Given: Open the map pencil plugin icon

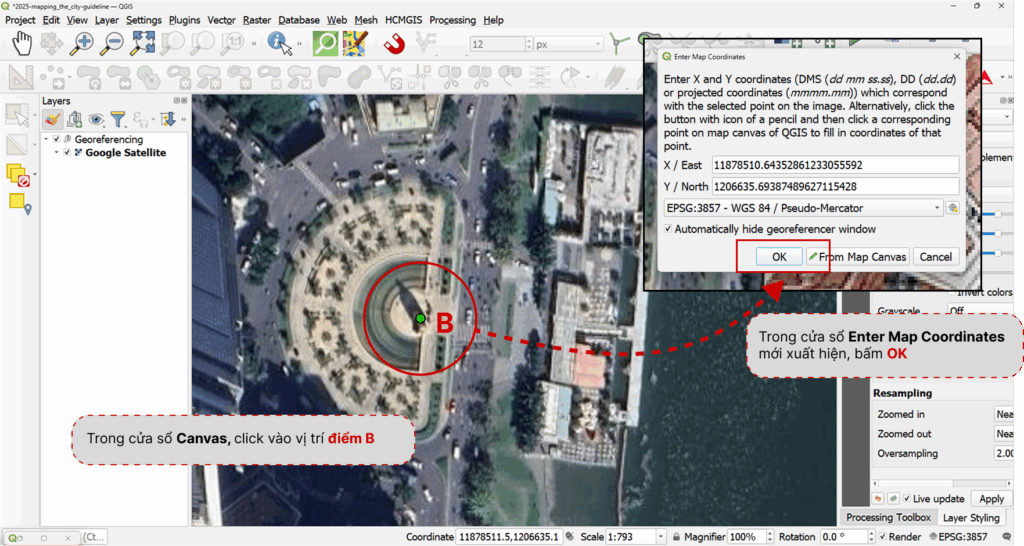Looking at the screenshot, I should (356, 44).
